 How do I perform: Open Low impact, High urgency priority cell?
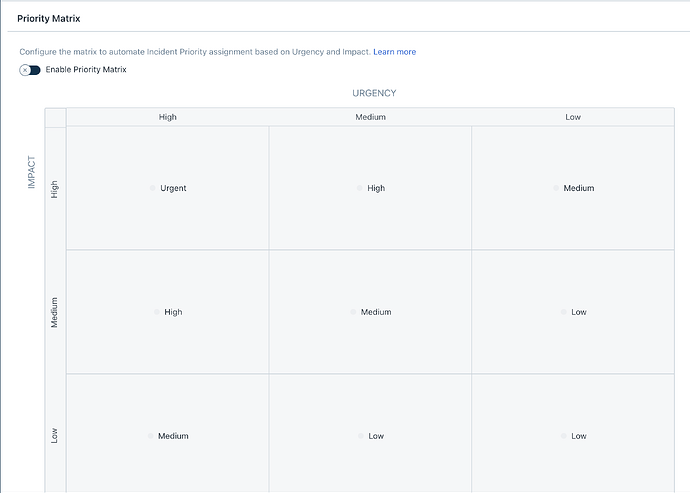(168, 436)
